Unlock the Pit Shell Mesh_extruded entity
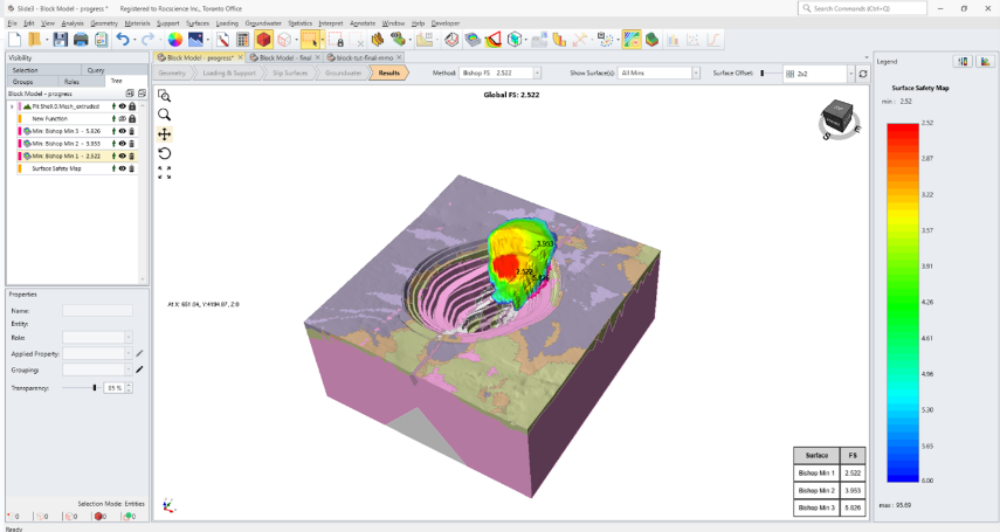Screen dimensions: 1000x532 pyautogui.click(x=132, y=107)
